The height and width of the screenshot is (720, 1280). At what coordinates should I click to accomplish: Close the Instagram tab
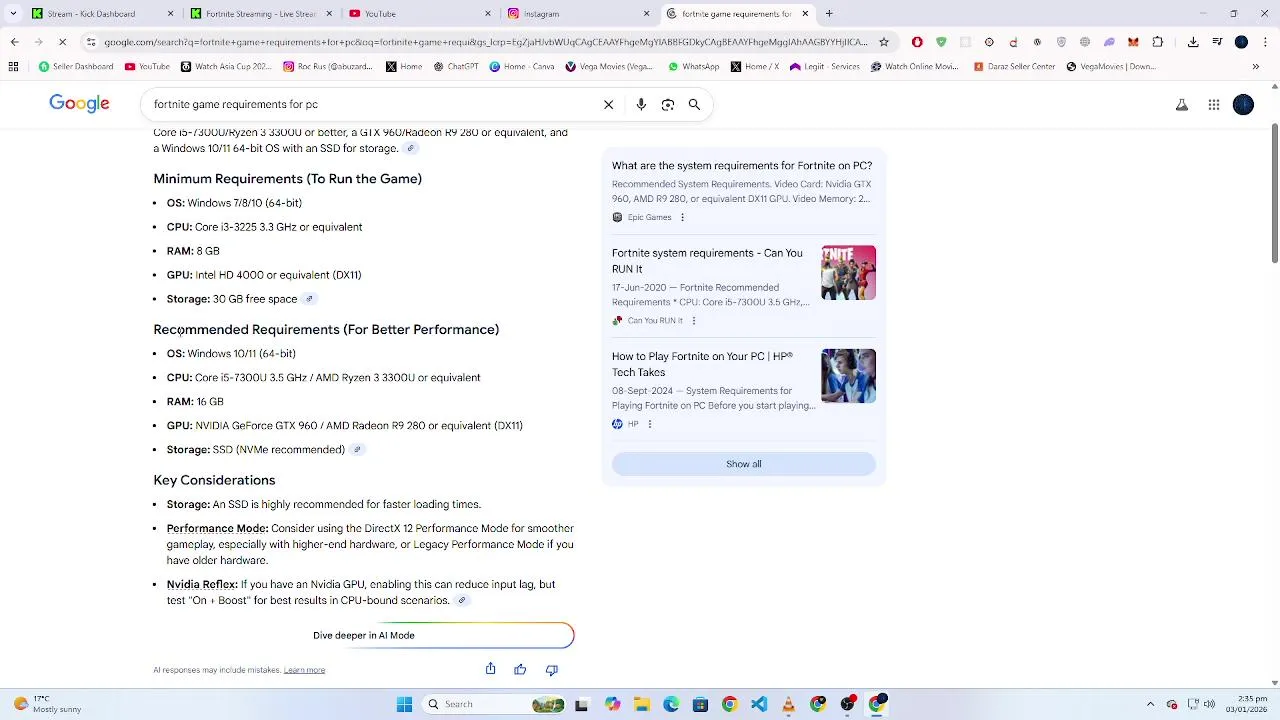(x=646, y=14)
